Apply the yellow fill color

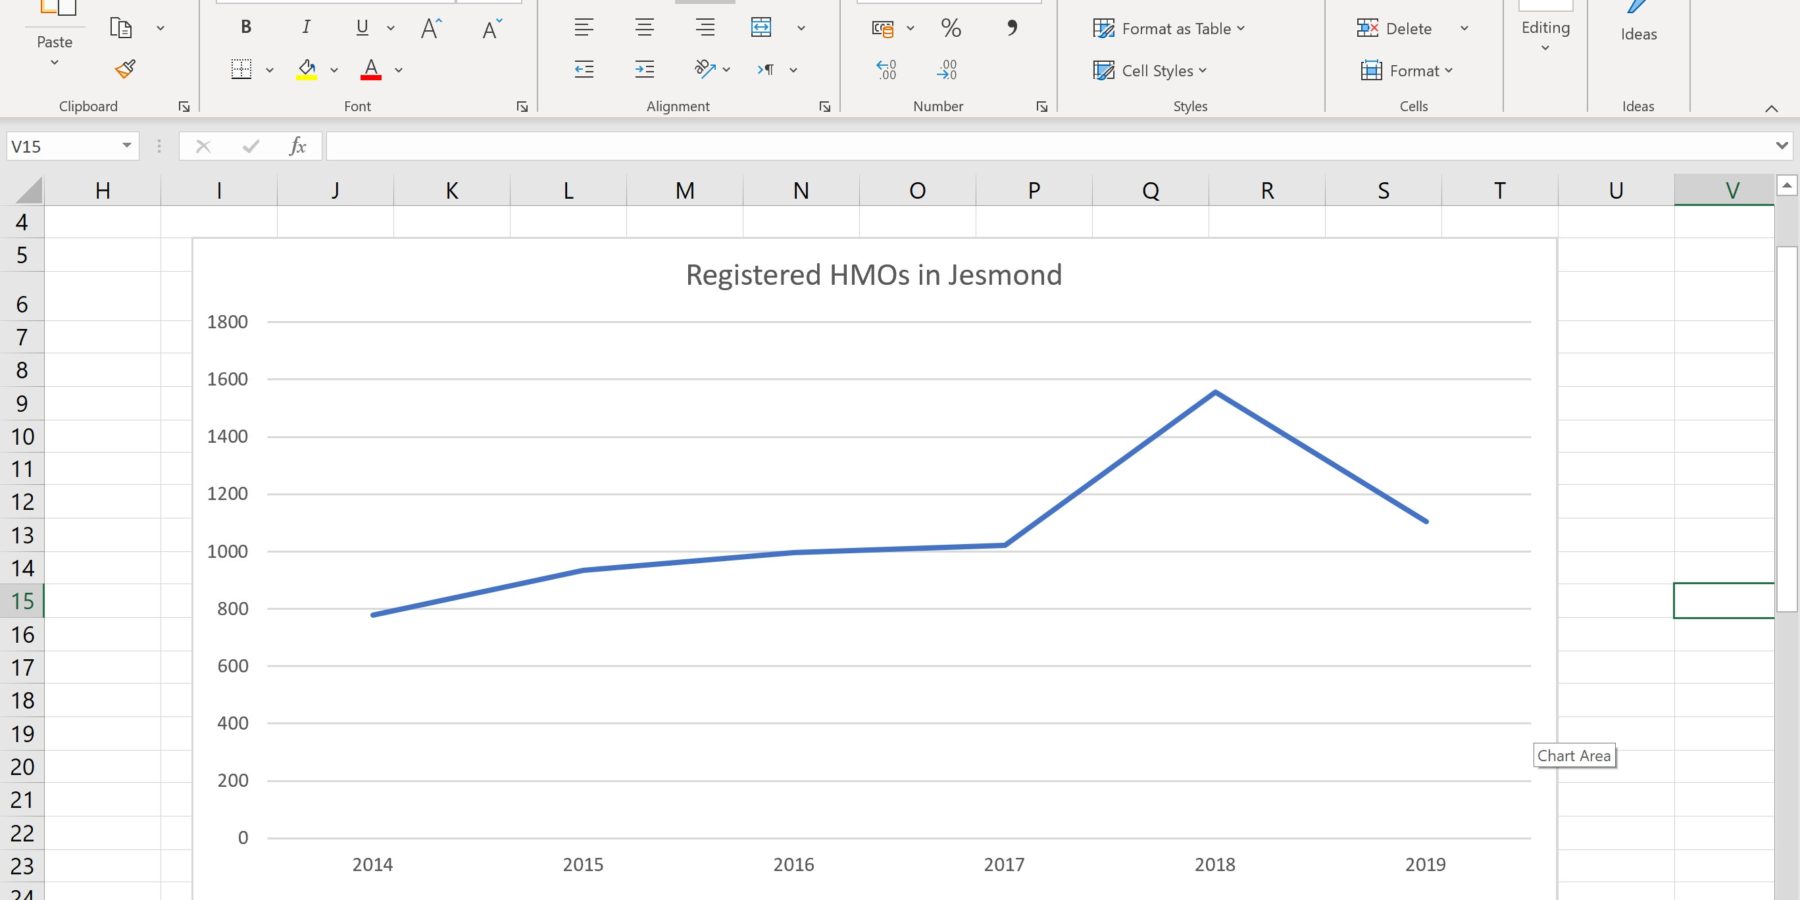pyautogui.click(x=307, y=69)
